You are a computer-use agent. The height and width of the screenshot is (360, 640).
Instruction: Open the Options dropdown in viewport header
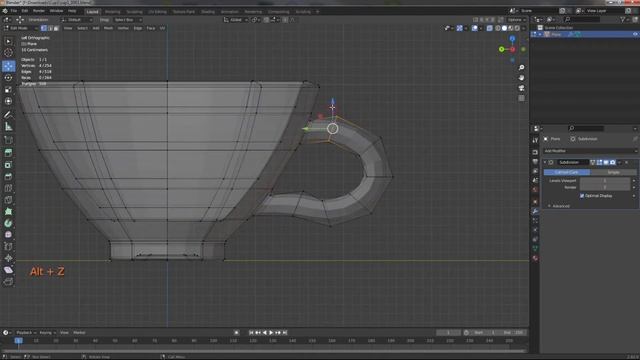(x=516, y=20)
